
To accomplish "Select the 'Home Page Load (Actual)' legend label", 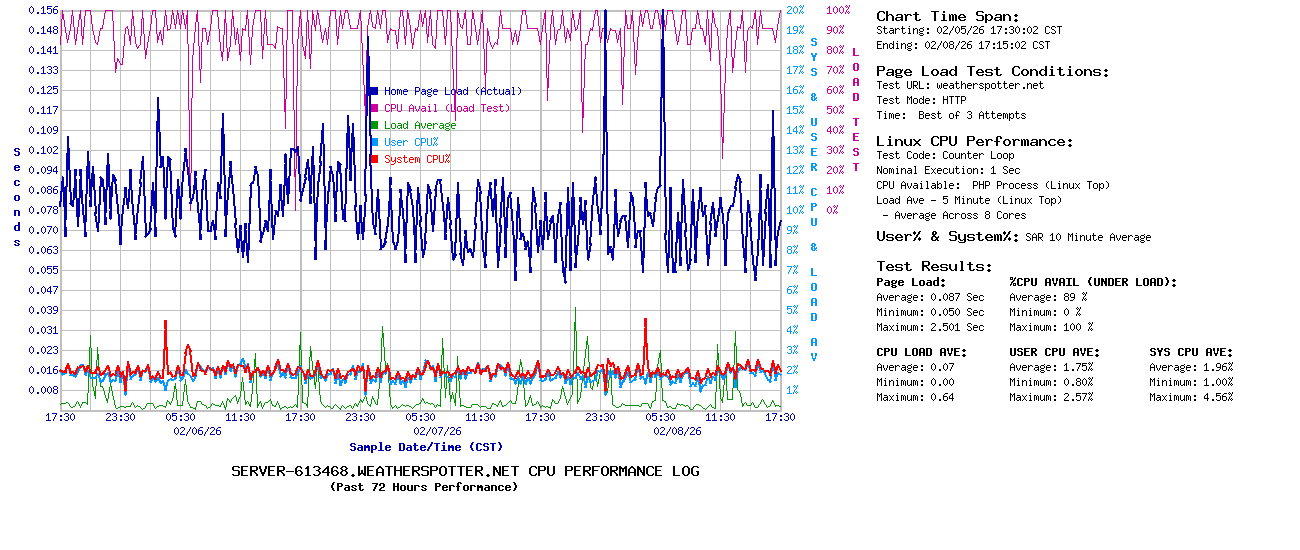I will coord(452,91).
